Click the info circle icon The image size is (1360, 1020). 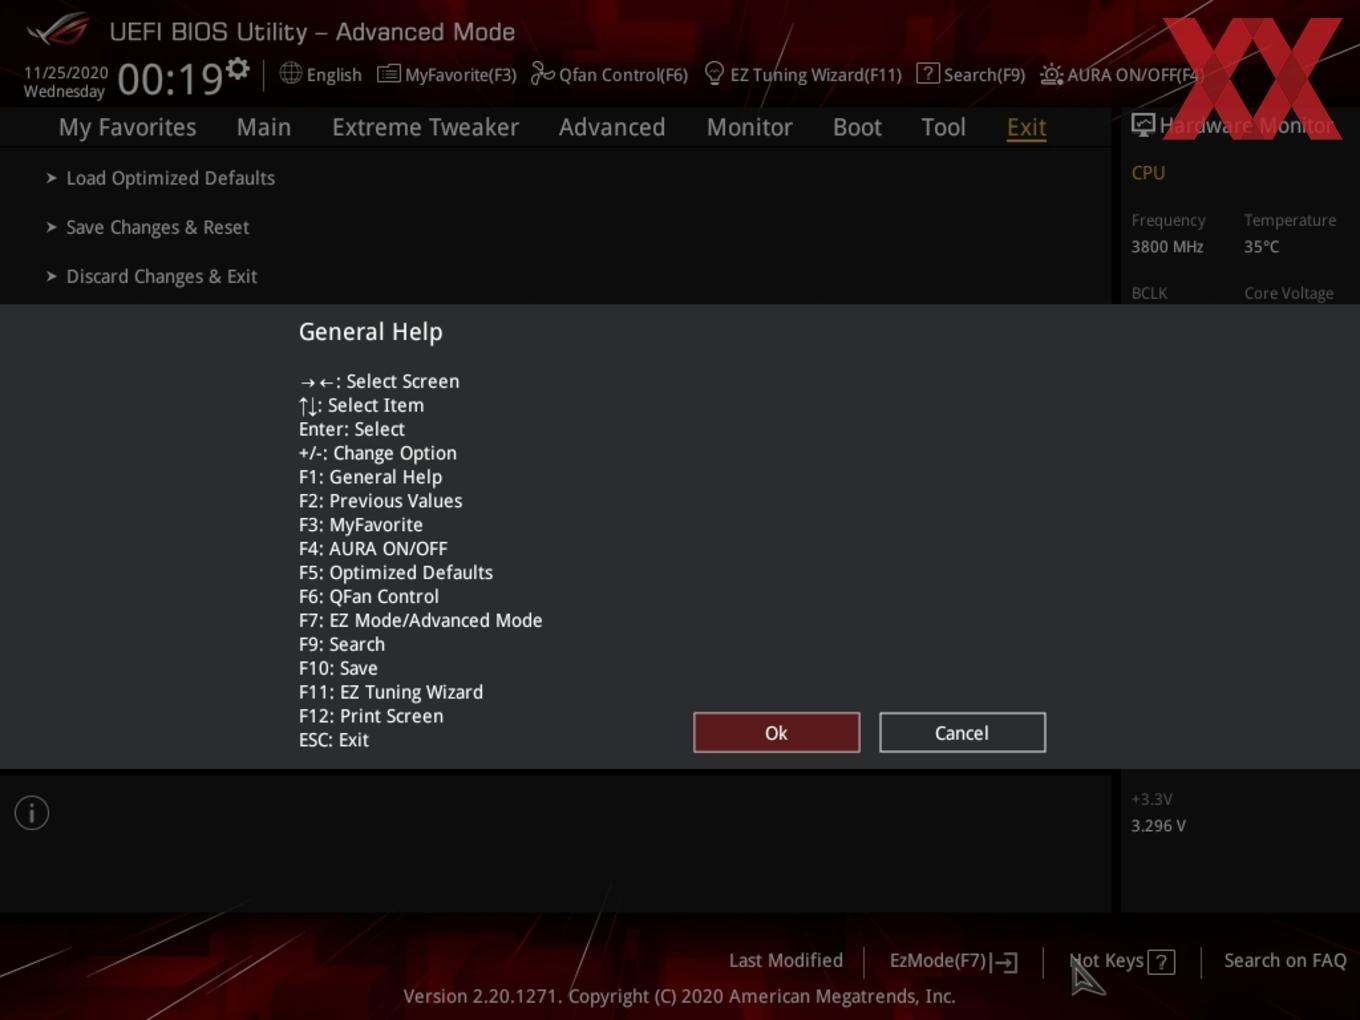click(32, 813)
